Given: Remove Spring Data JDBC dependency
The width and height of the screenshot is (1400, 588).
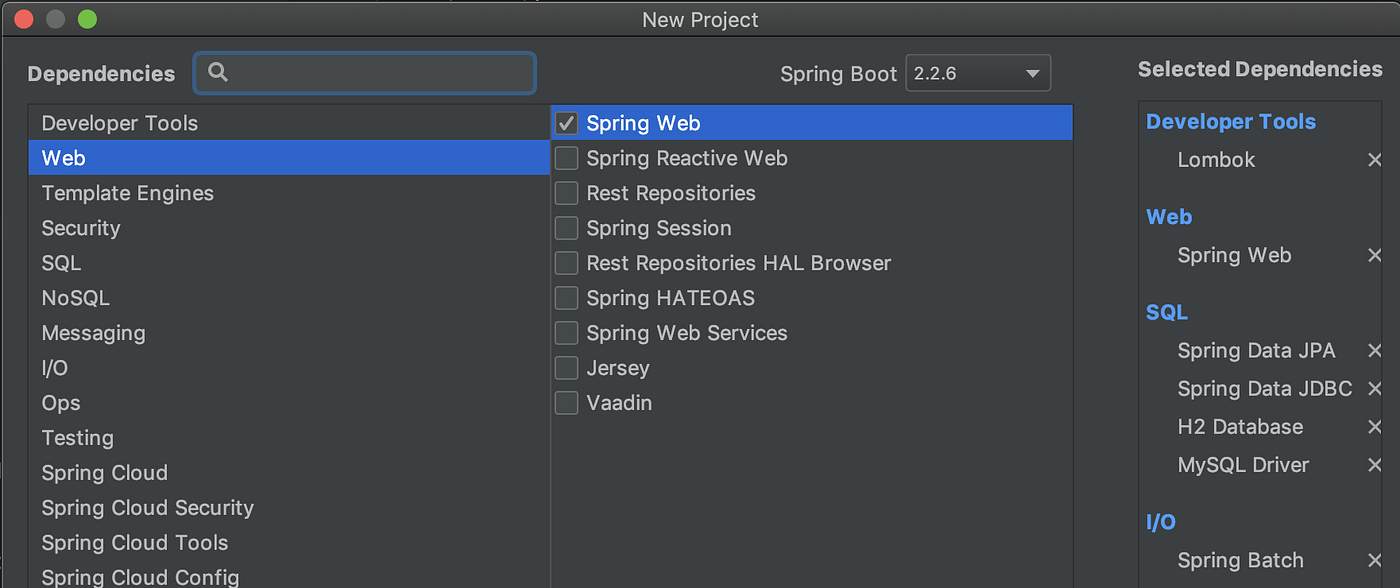Looking at the screenshot, I should [x=1375, y=389].
